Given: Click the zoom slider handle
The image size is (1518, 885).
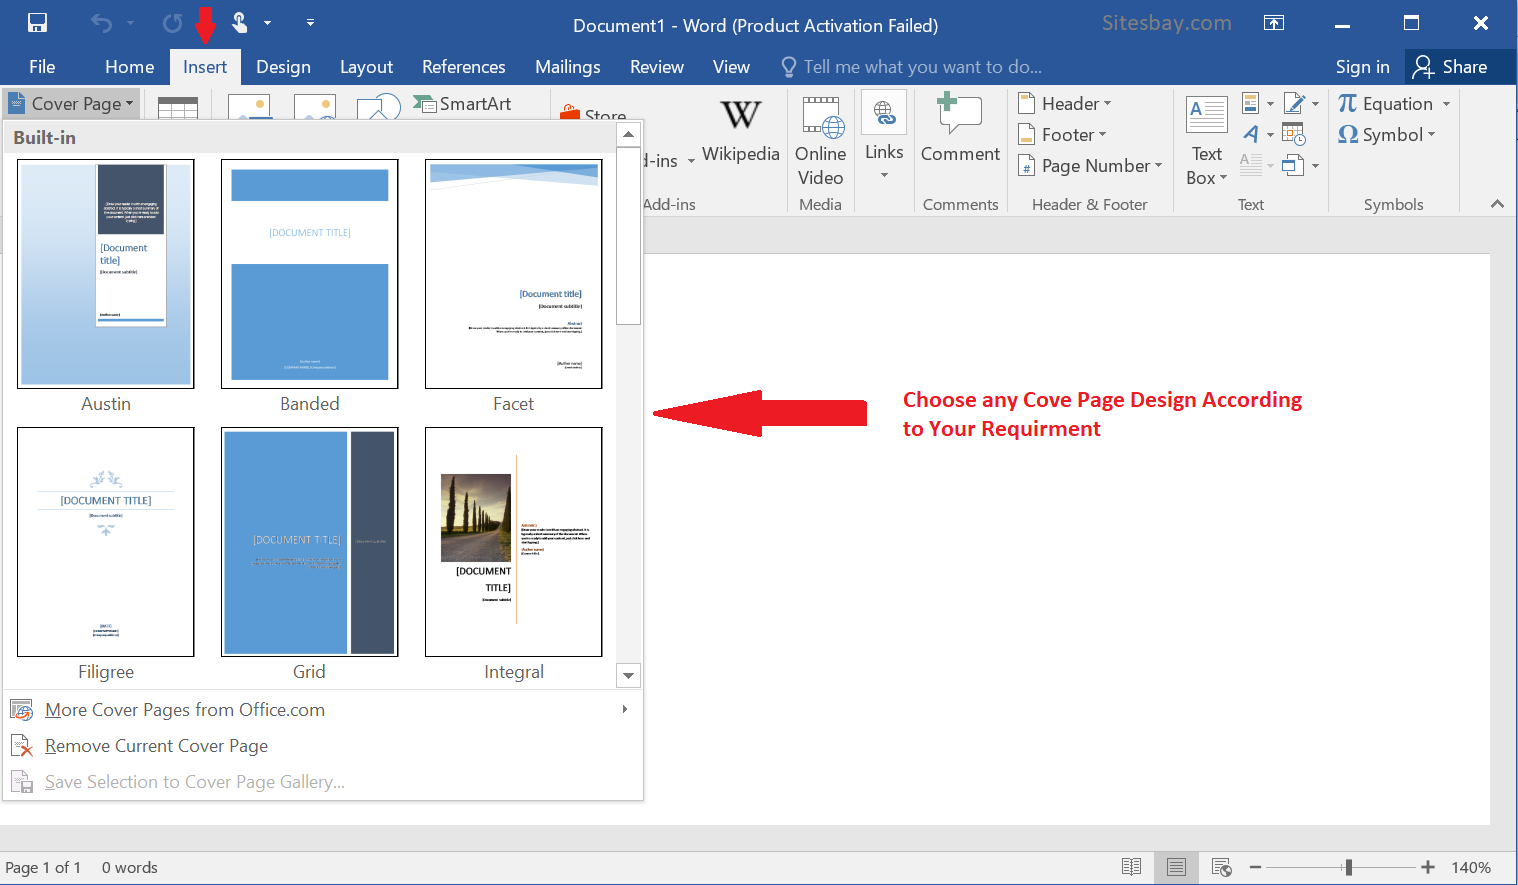Looking at the screenshot, I should (x=1349, y=867).
